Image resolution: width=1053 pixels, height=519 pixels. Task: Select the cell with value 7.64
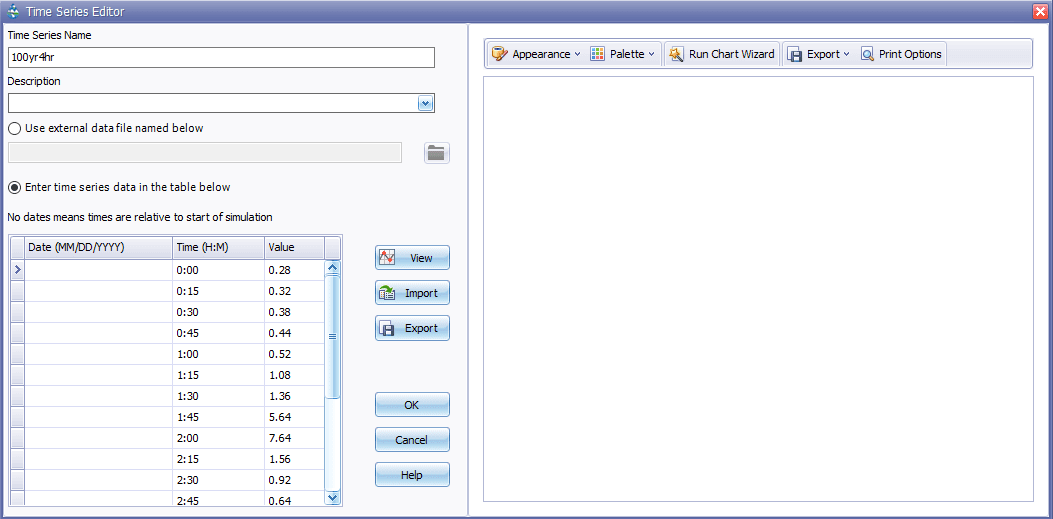[294, 438]
